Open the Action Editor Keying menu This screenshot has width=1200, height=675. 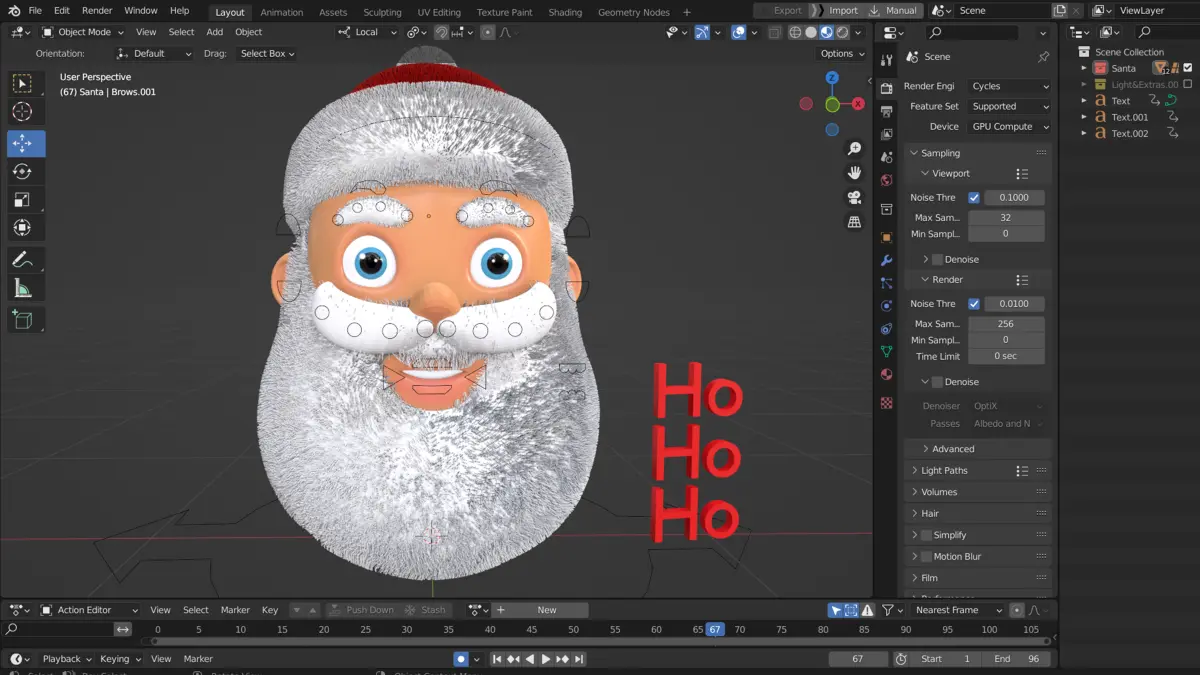point(119,659)
